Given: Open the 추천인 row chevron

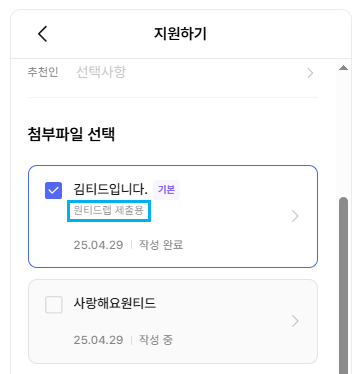Looking at the screenshot, I should (x=310, y=73).
